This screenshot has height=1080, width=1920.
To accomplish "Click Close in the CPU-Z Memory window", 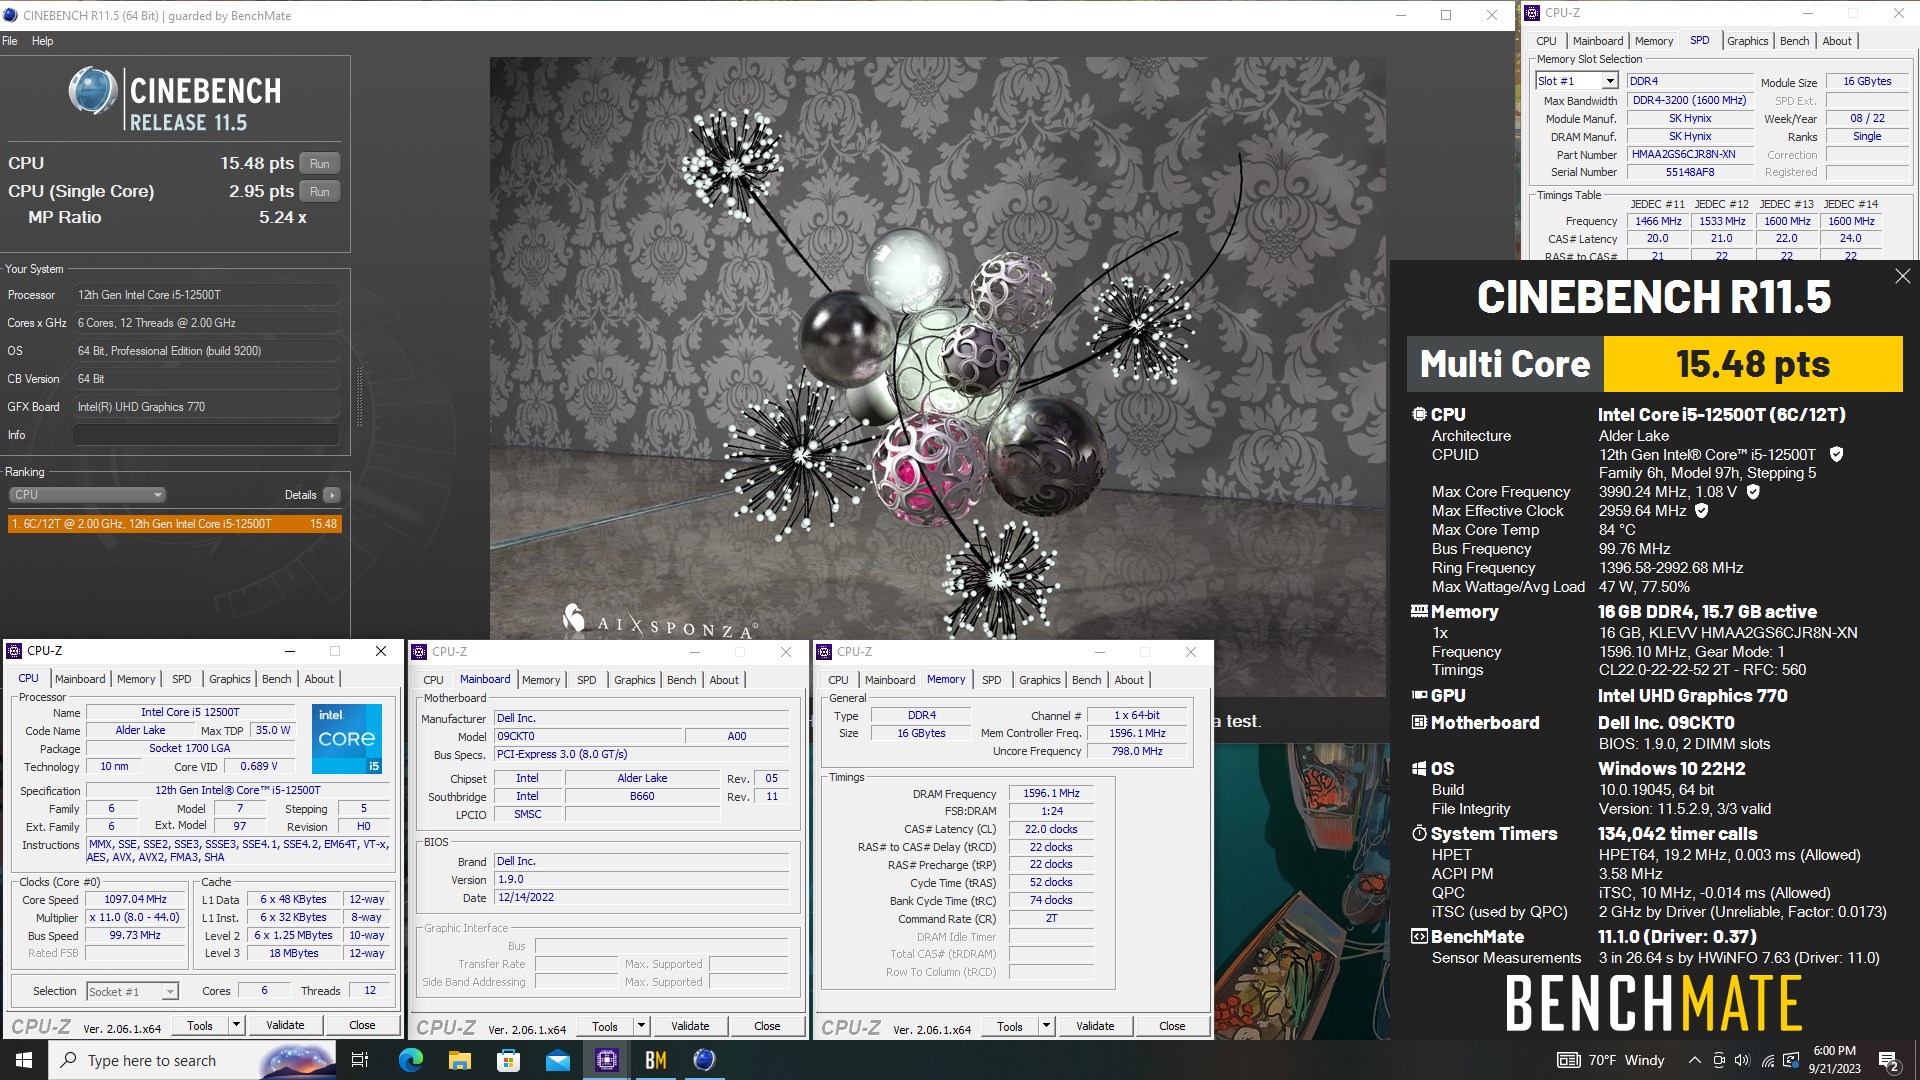I will (1172, 1026).
